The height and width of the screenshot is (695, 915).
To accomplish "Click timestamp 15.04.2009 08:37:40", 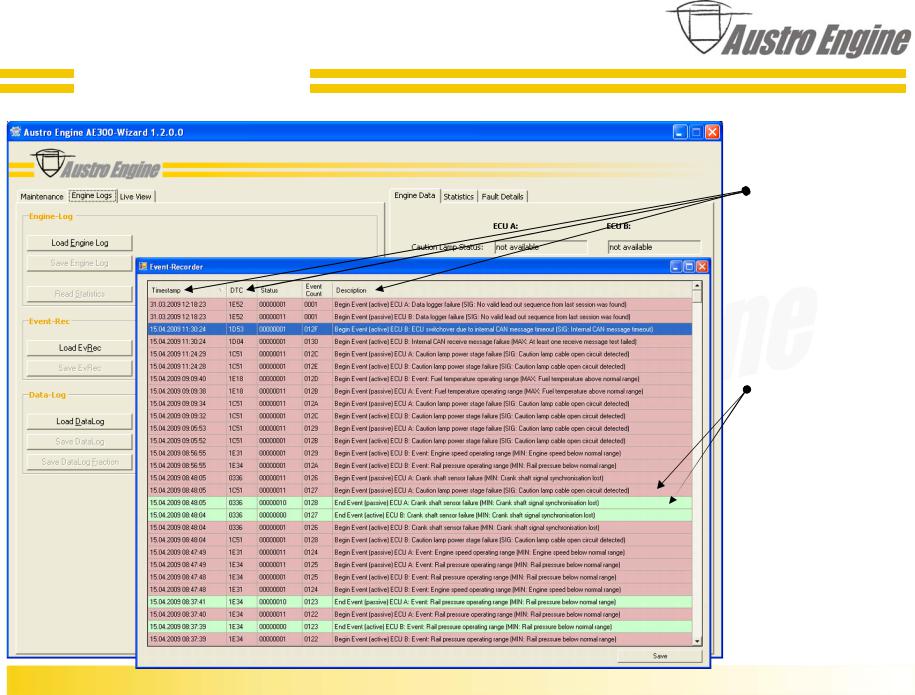I will tap(177, 614).
